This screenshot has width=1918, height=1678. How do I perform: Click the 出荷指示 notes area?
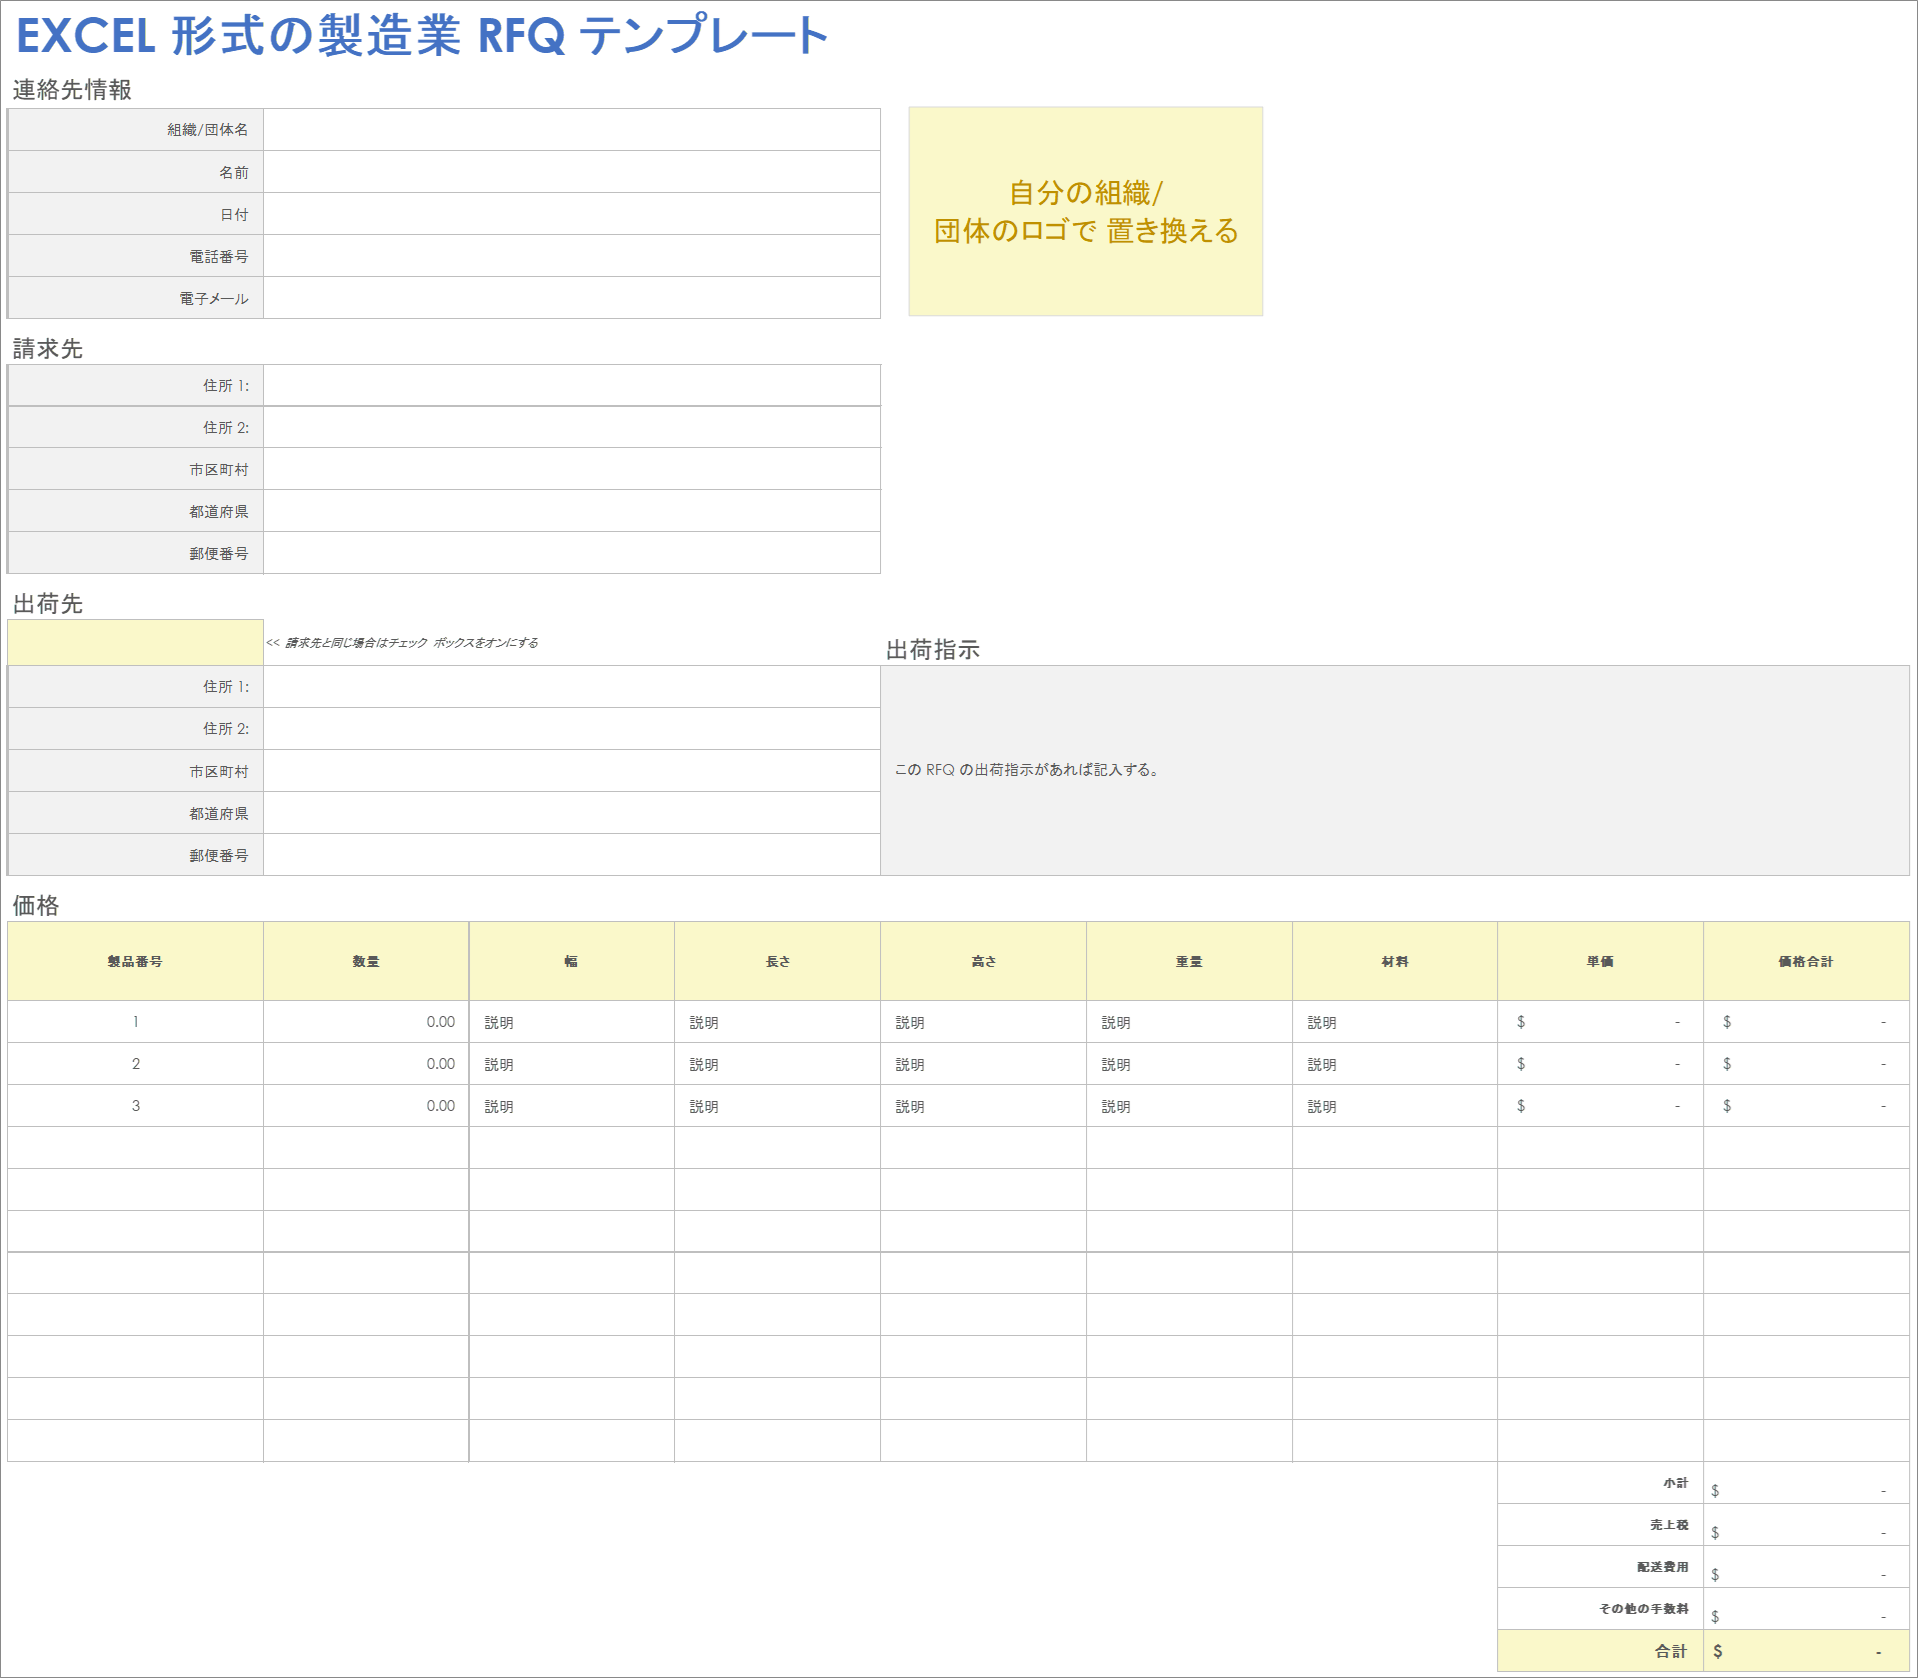pyautogui.click(x=1395, y=770)
